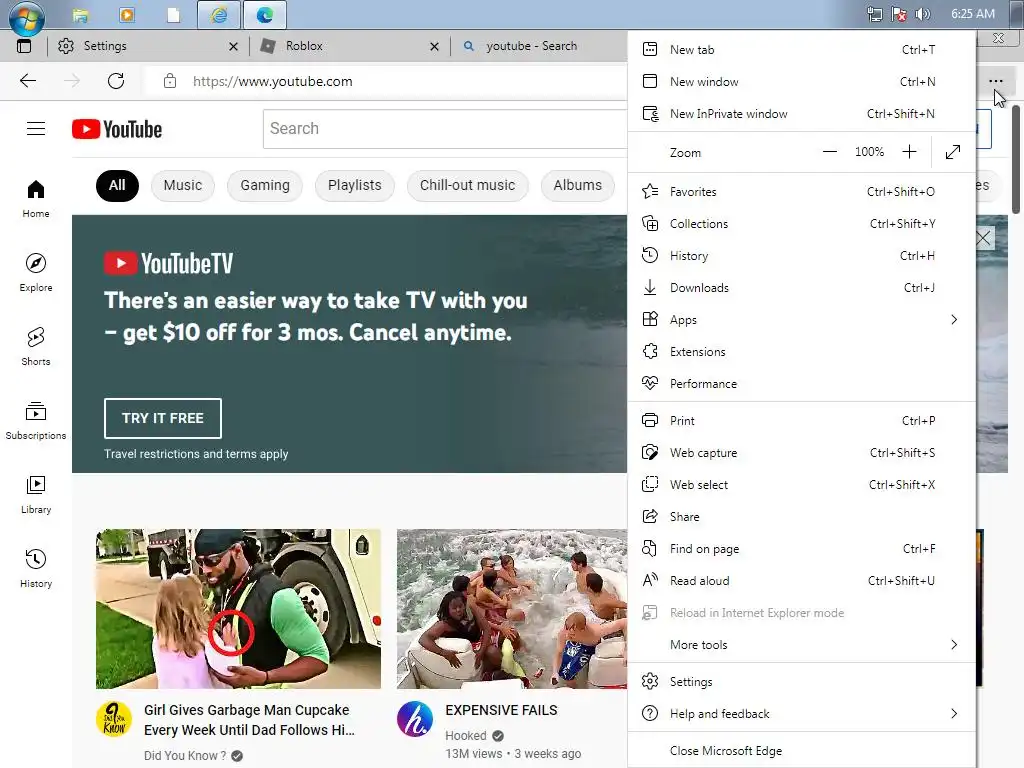This screenshot has width=1024, height=768.
Task: Go to Home in YouTube sidebar
Action: (x=36, y=199)
